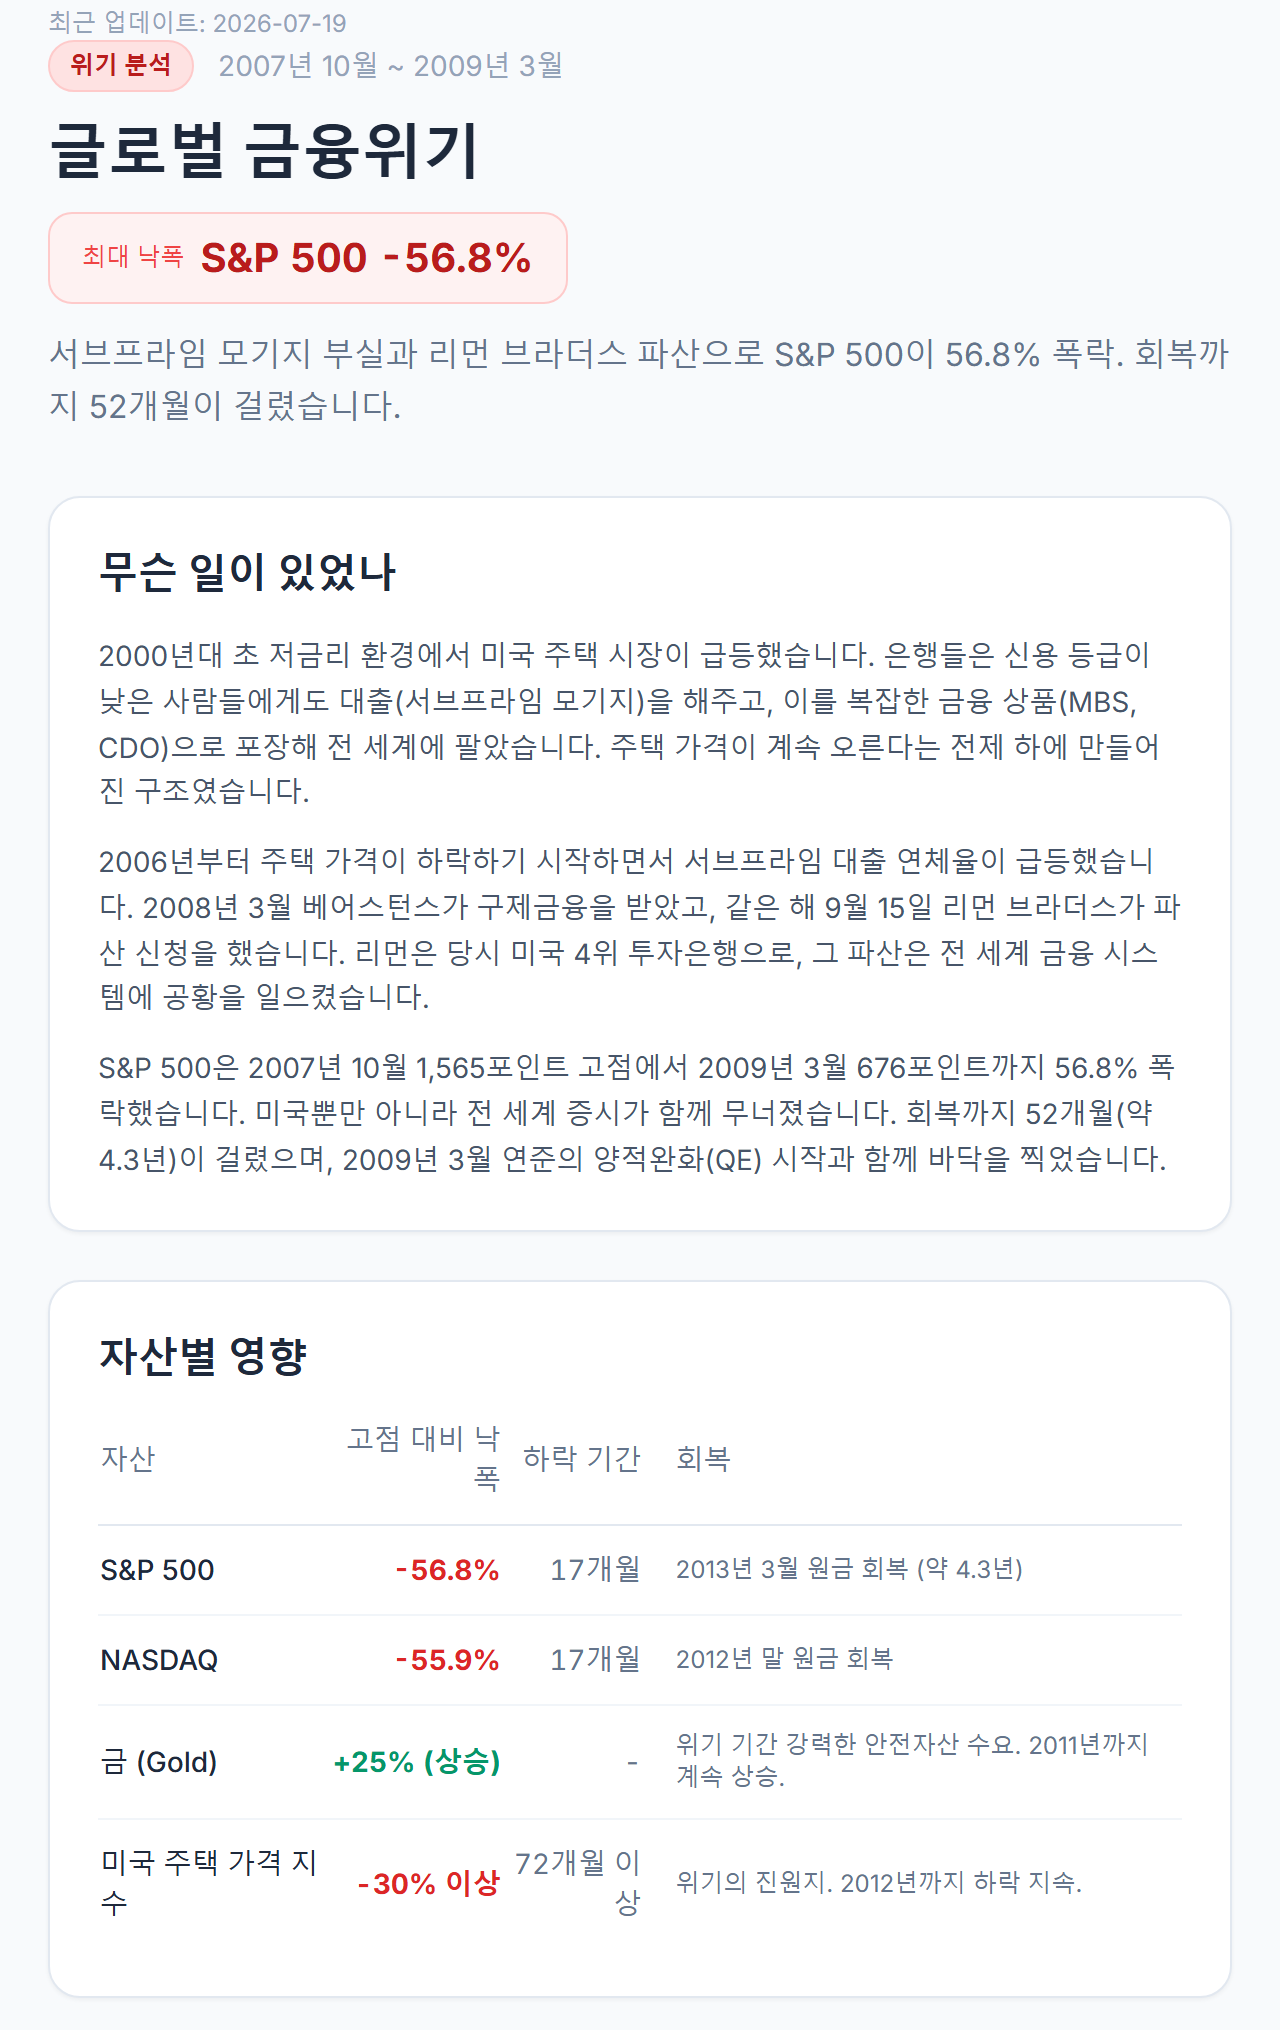
Task: Select the 금 (Gold) row name
Action: (x=159, y=1762)
